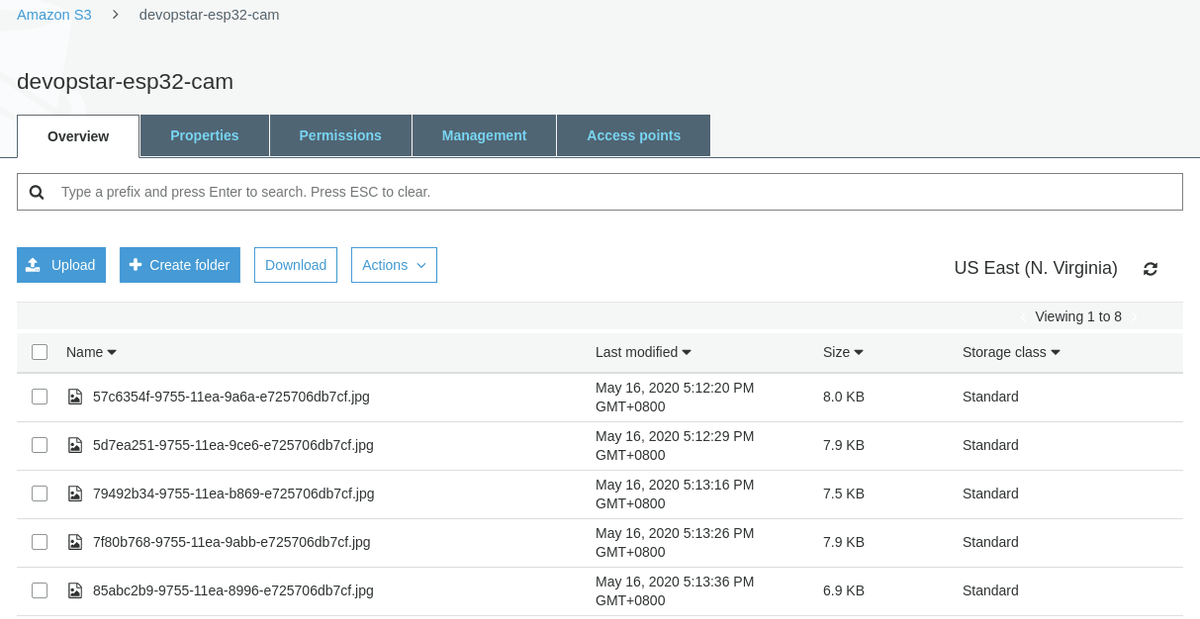Viewport: 1200px width, 619px height.
Task: Click image file icon for 57c6354f jpg
Action: pyautogui.click(x=75, y=397)
